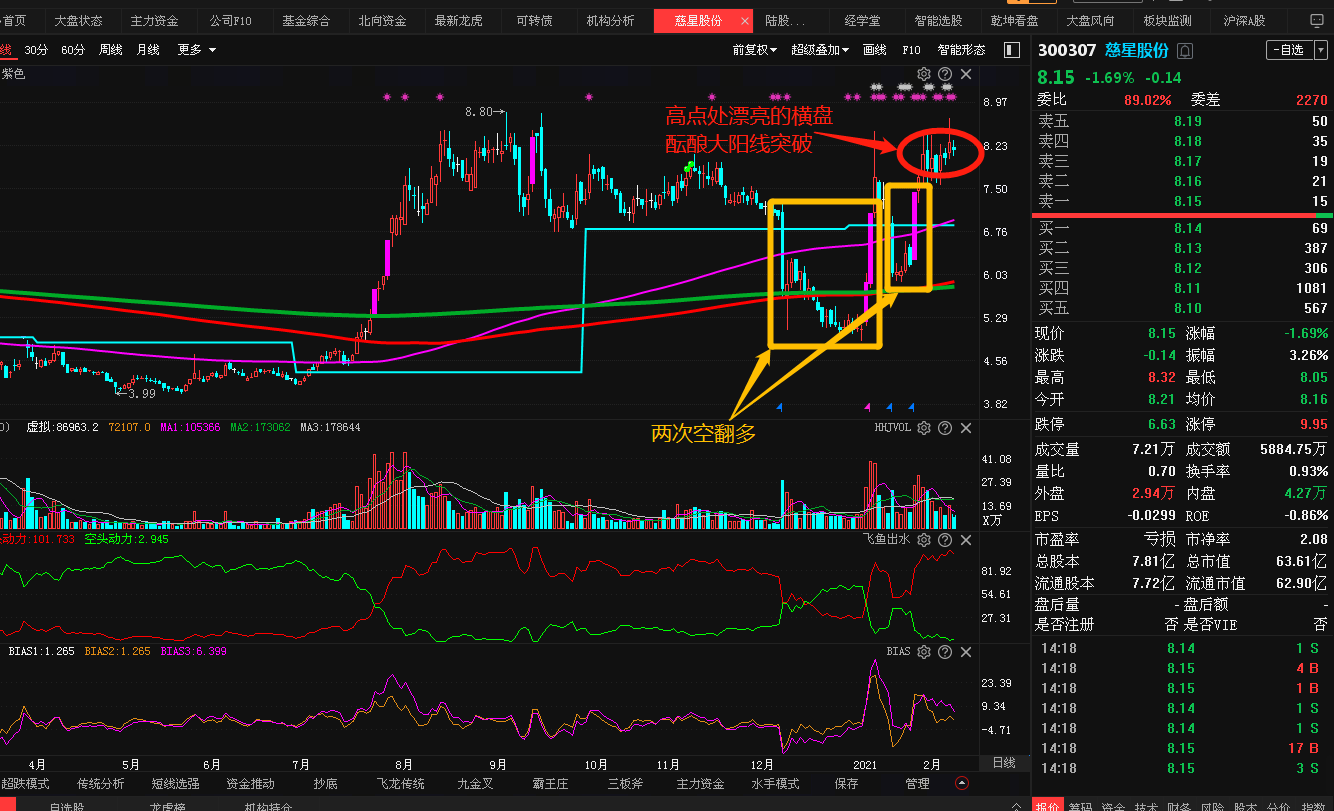Image resolution: width=1334 pixels, height=811 pixels.
Task: Close the main chart indicator overlay
Action: click(x=966, y=74)
